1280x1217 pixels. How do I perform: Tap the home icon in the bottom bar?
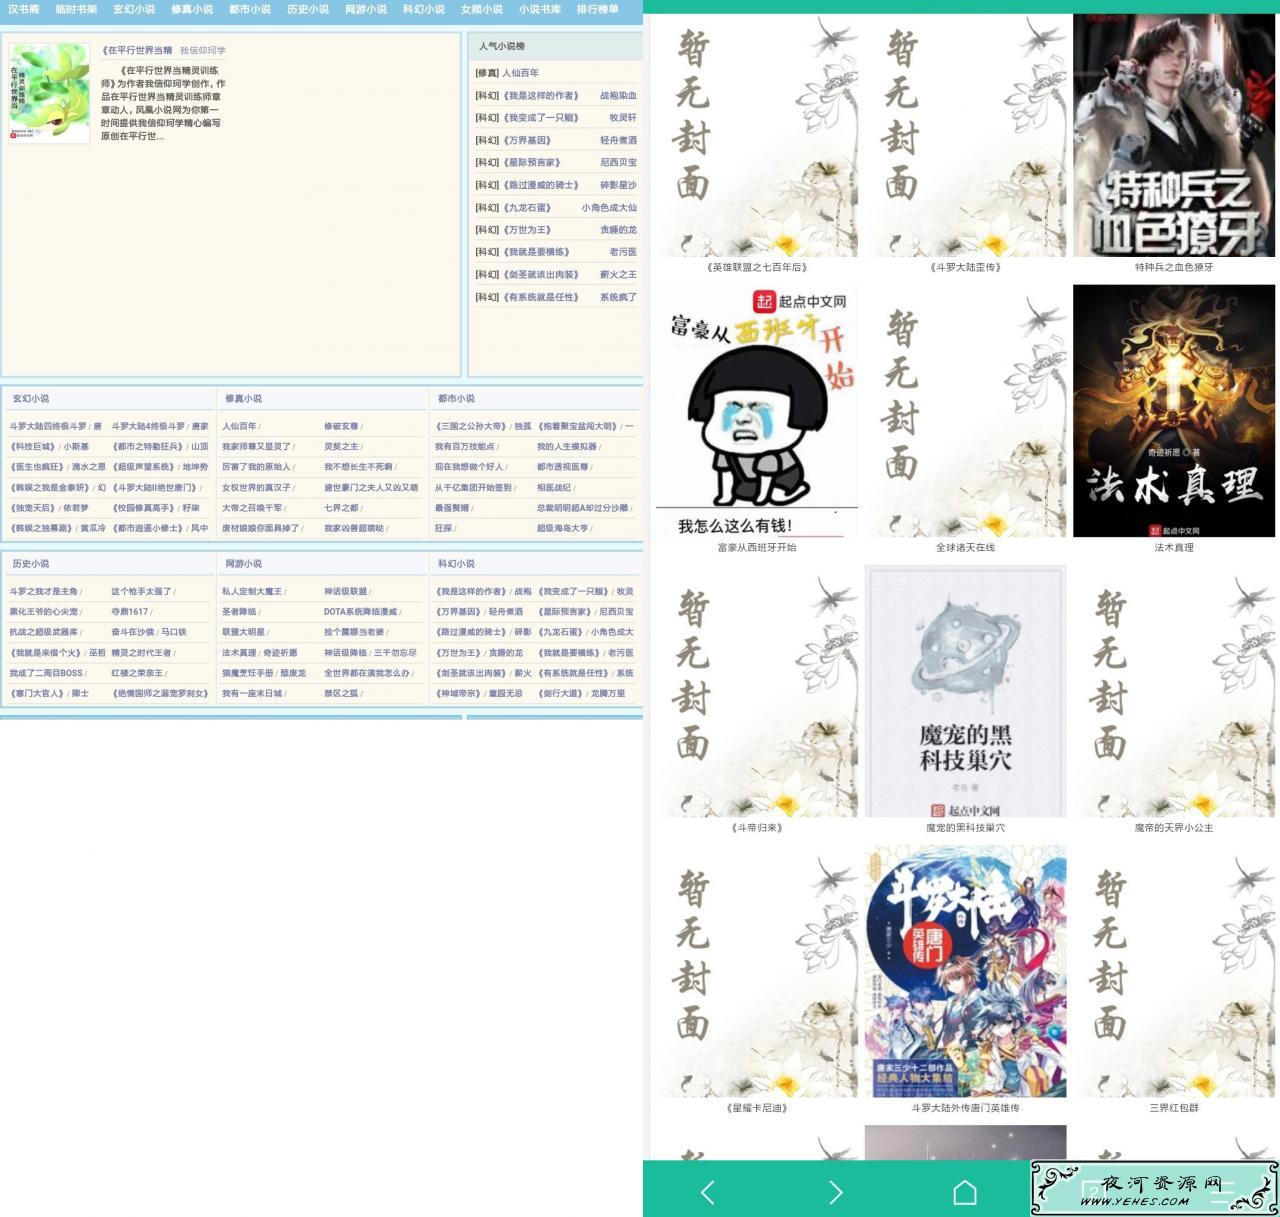pyautogui.click(x=965, y=1191)
